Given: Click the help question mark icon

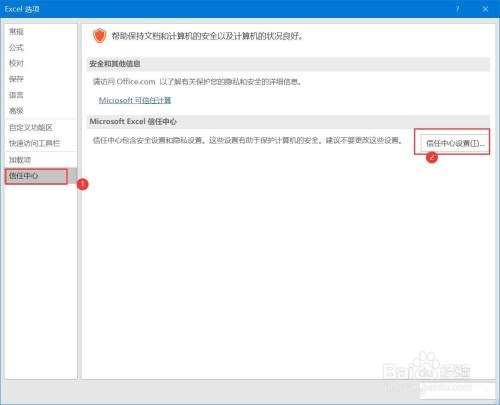Looking at the screenshot, I should (457, 9).
